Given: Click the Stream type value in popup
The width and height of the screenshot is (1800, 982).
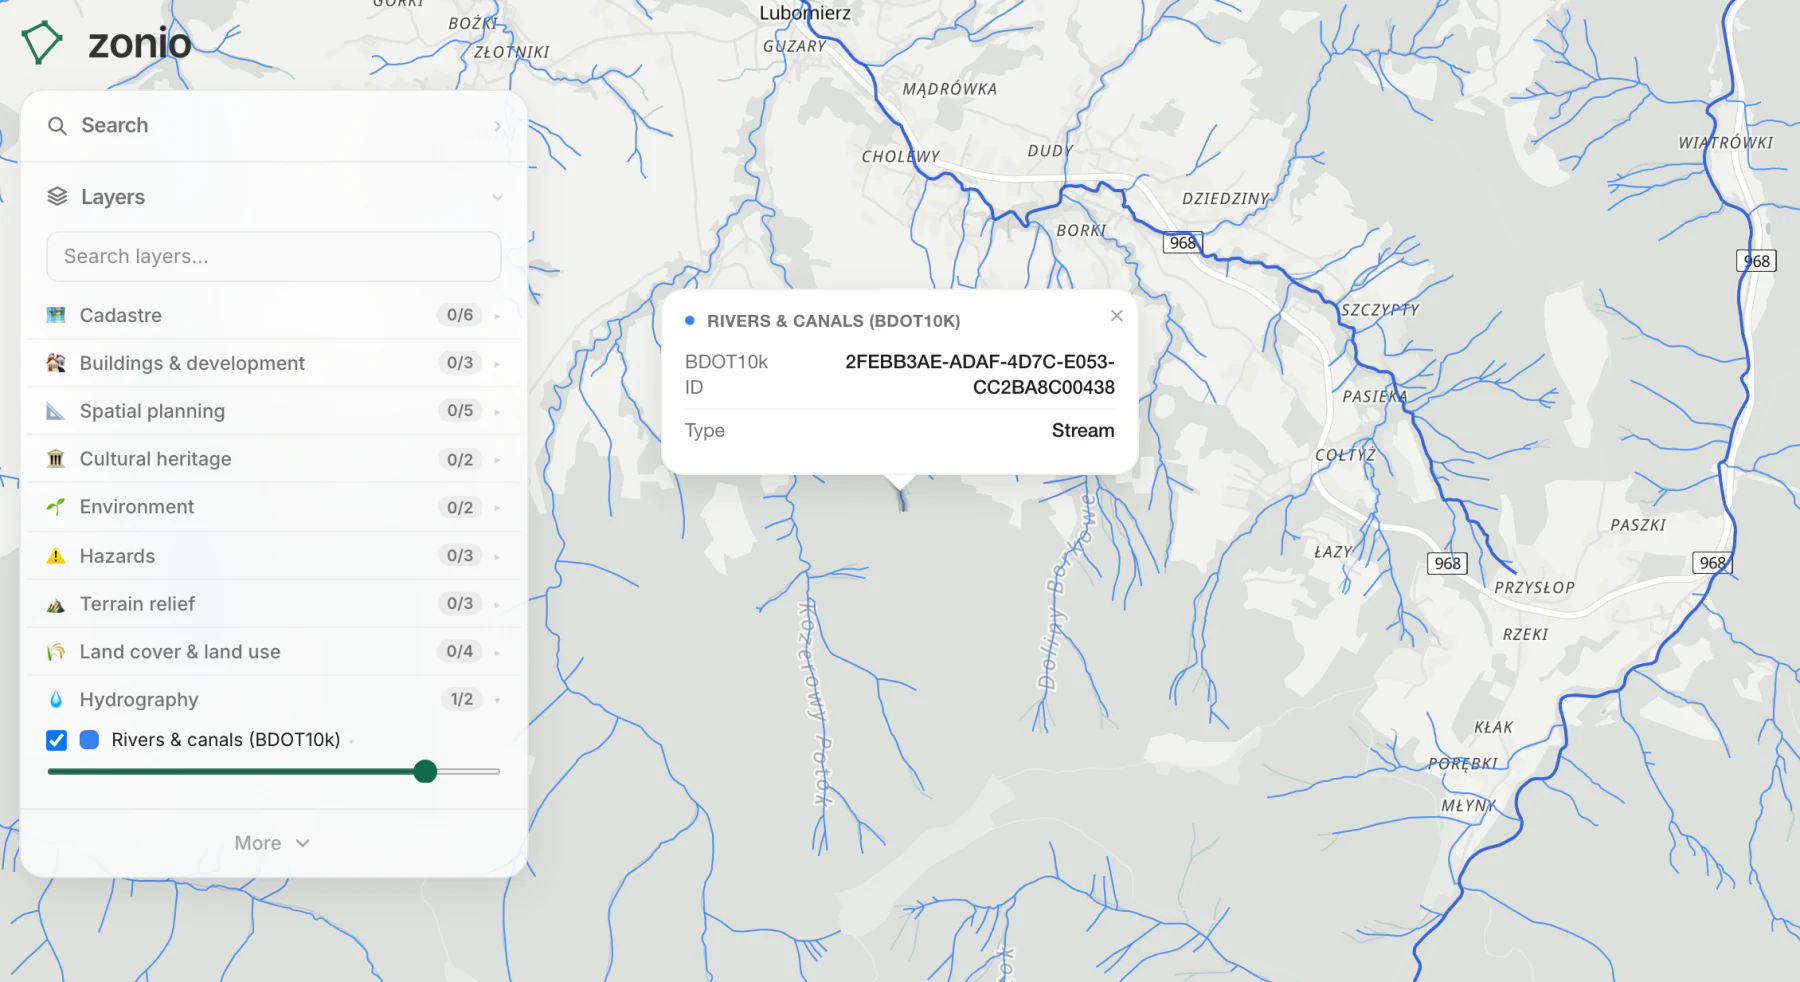Looking at the screenshot, I should pos(1083,431).
